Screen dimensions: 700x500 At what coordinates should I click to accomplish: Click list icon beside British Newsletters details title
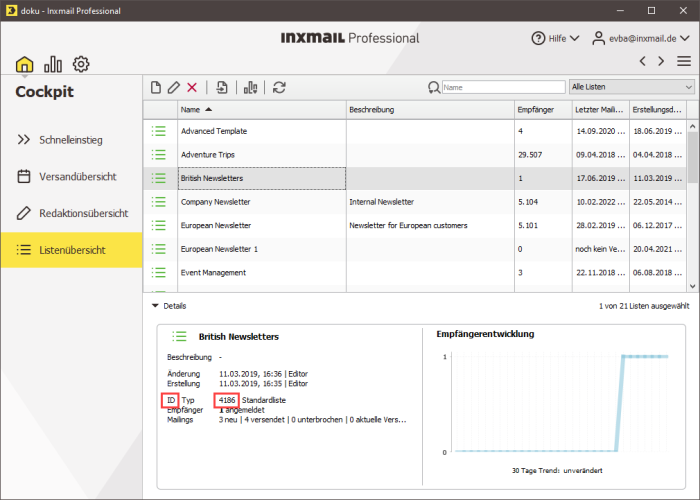(x=179, y=336)
